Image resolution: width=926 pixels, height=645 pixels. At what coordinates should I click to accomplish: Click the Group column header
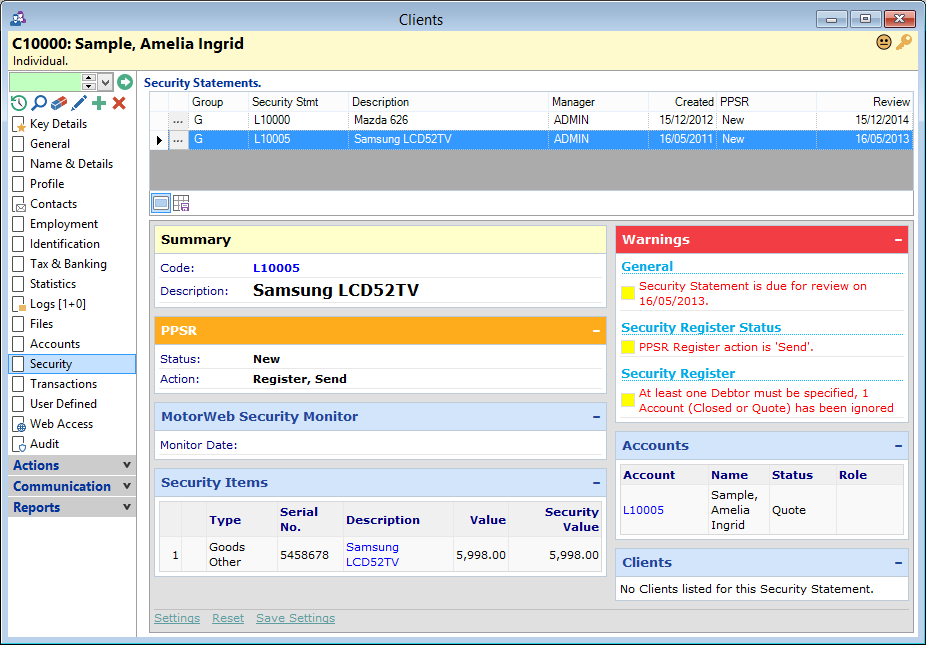[x=219, y=102]
